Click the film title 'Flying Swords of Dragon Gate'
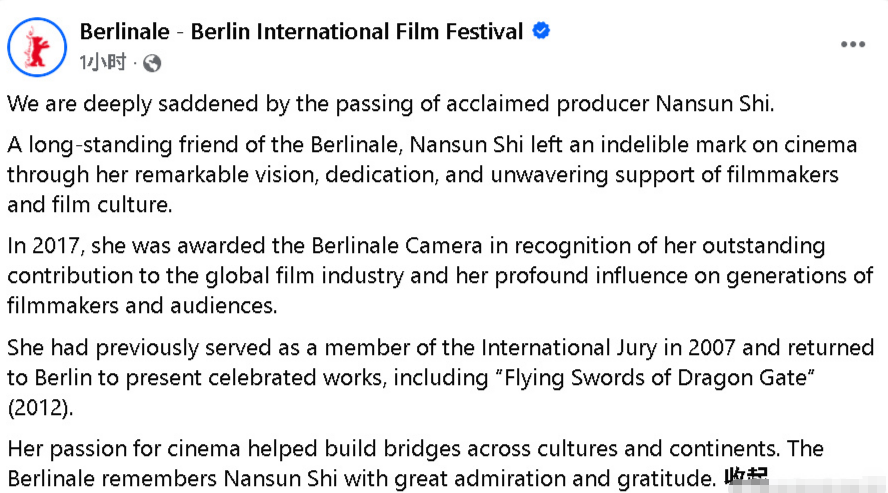The width and height of the screenshot is (888, 493). tap(659, 378)
